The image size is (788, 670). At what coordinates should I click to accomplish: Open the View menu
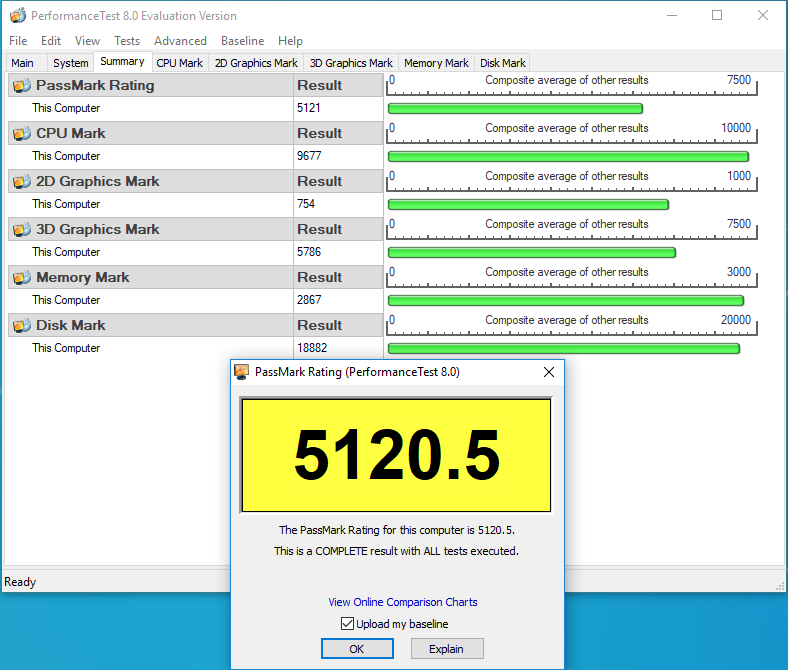(x=87, y=41)
